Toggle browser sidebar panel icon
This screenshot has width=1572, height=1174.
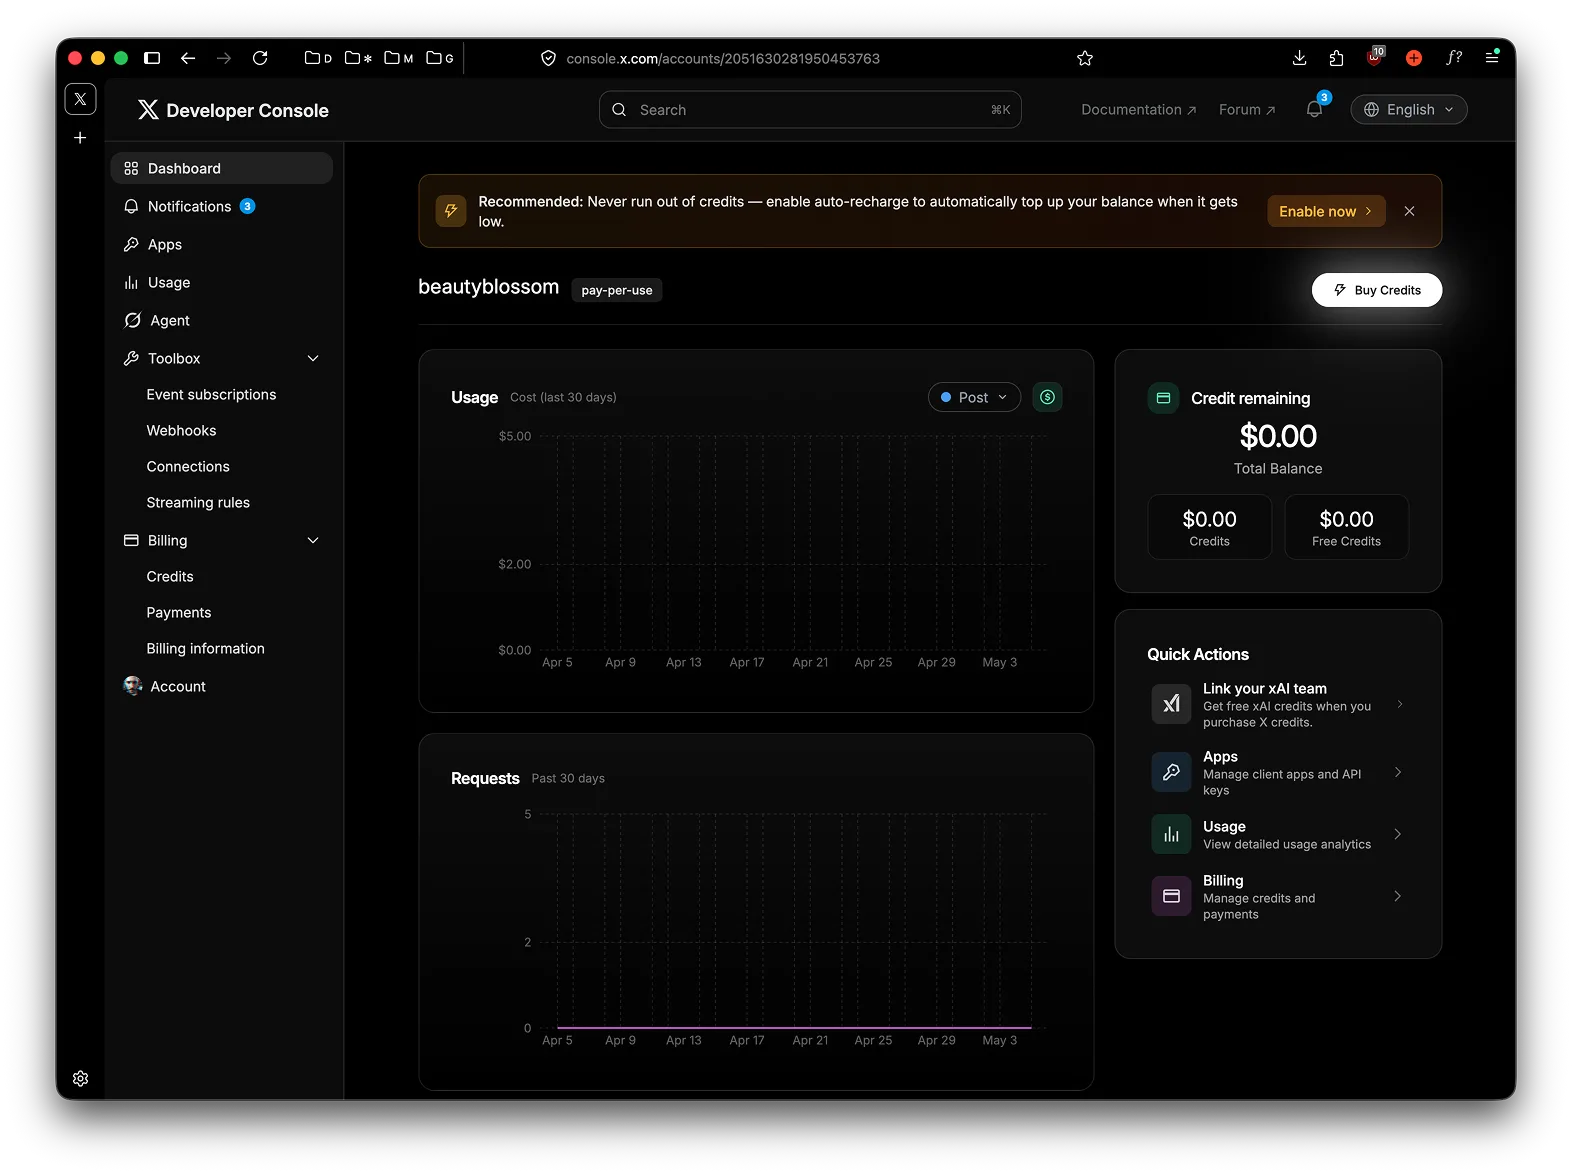tap(152, 58)
